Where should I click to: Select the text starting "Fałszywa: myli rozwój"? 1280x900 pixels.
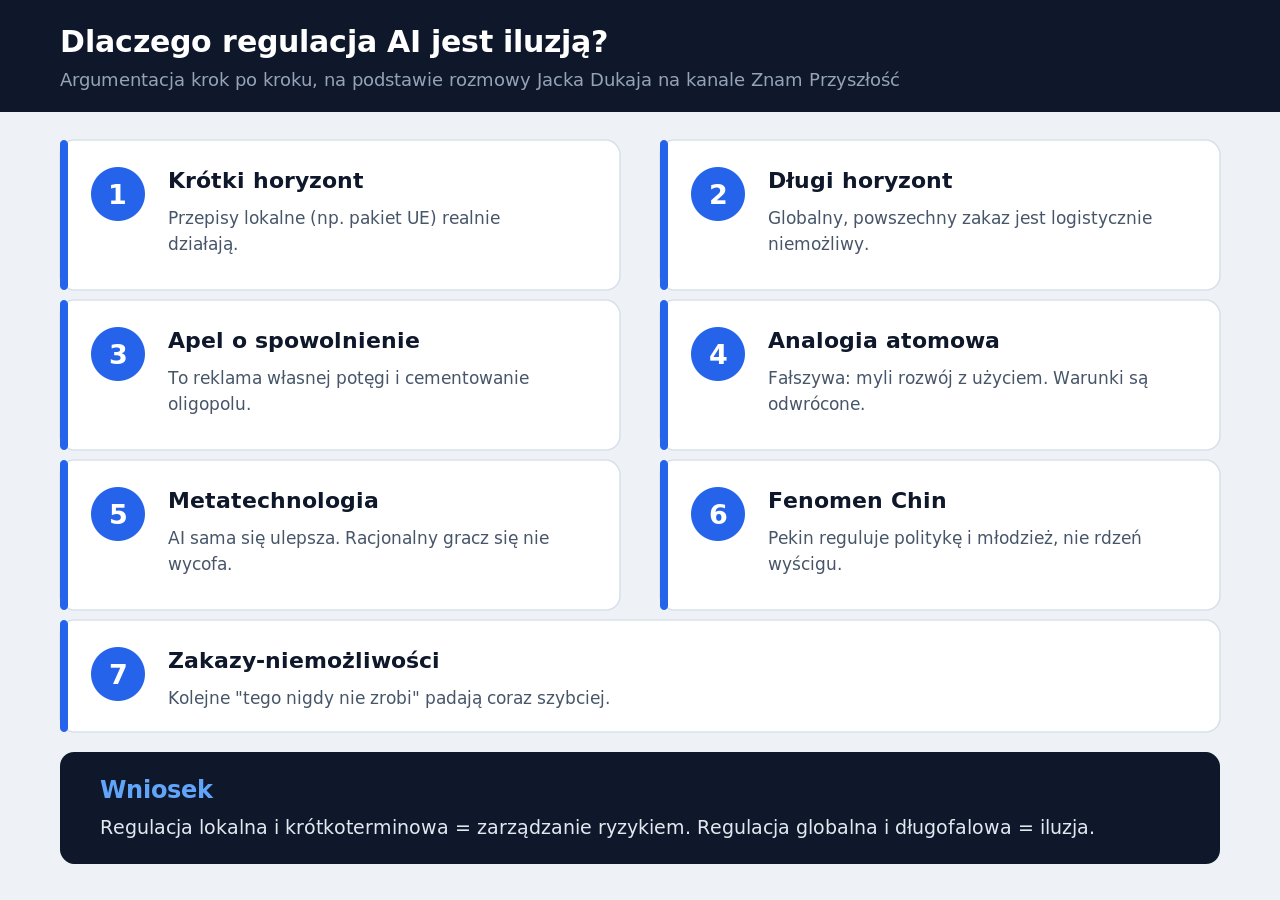coord(958,391)
